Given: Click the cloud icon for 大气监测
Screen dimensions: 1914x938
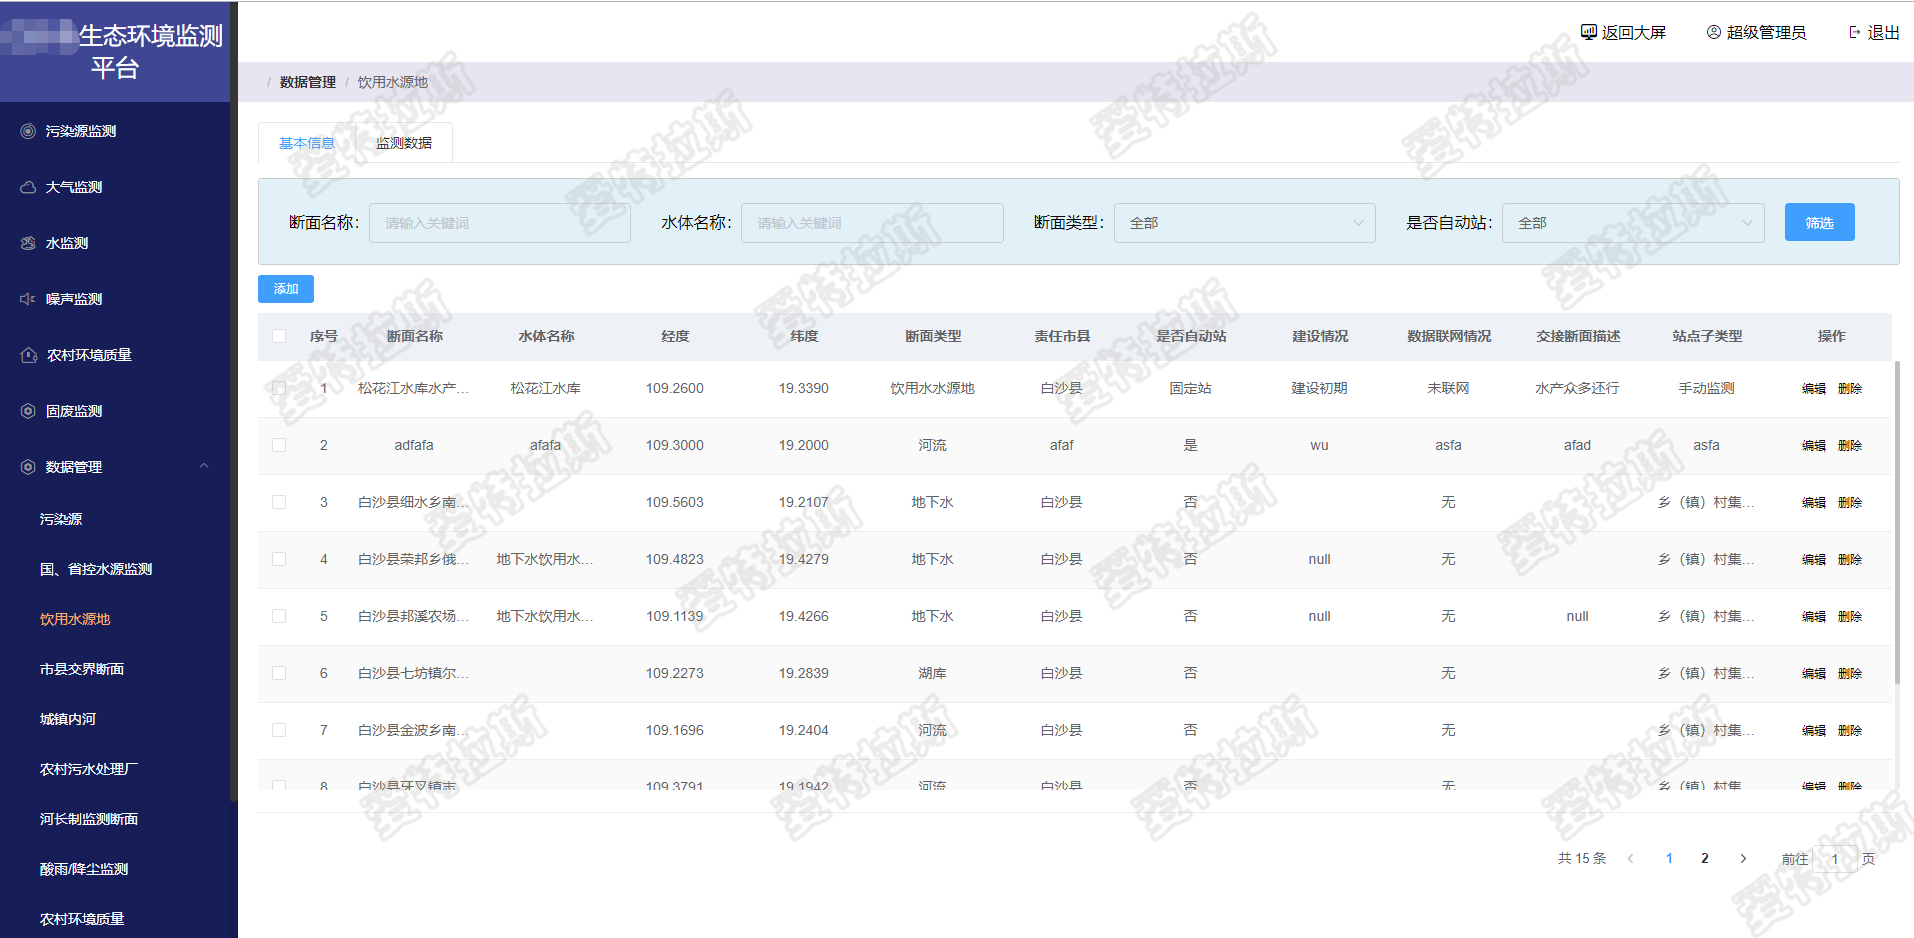Looking at the screenshot, I should [x=28, y=187].
